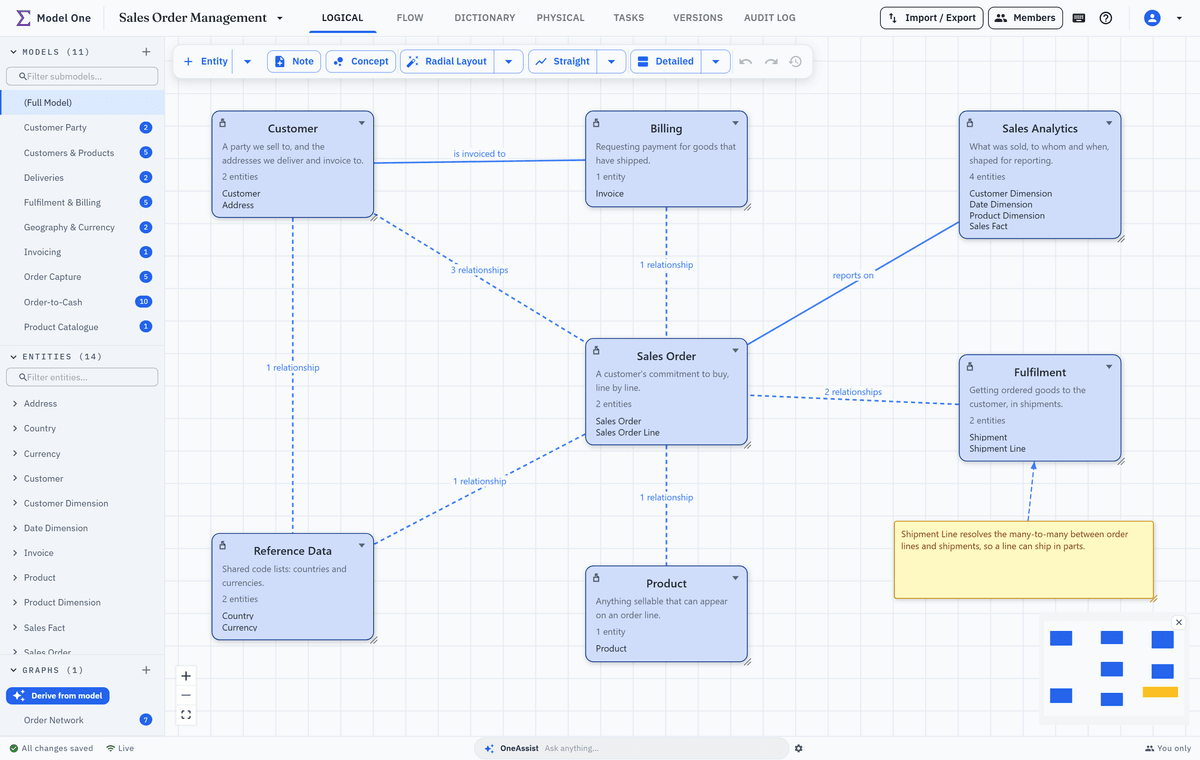Select the Order-to-Cash submodel
The height and width of the screenshot is (760, 1200).
82,302
